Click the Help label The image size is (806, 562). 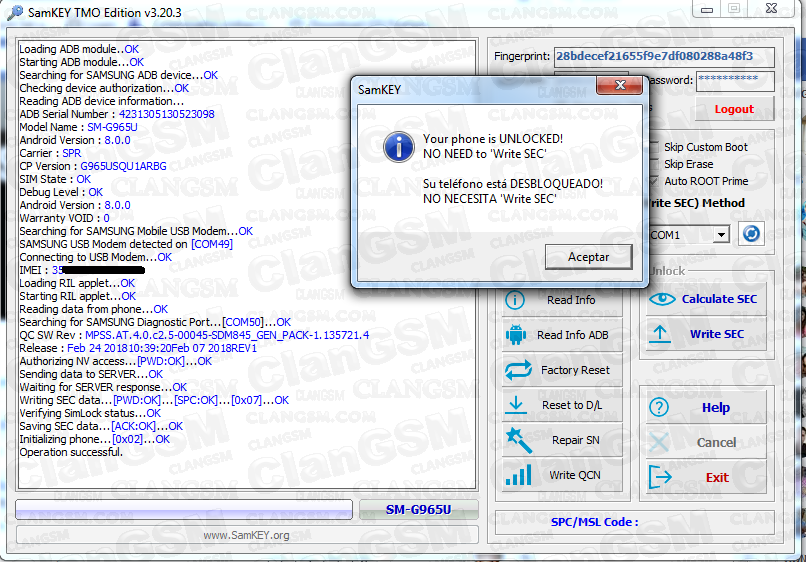point(716,408)
